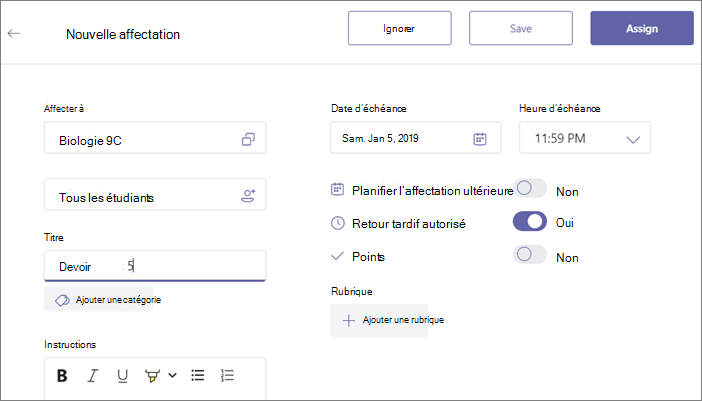The height and width of the screenshot is (401, 702).
Task: Click Ajouter une rubrique button
Action: coord(379,320)
